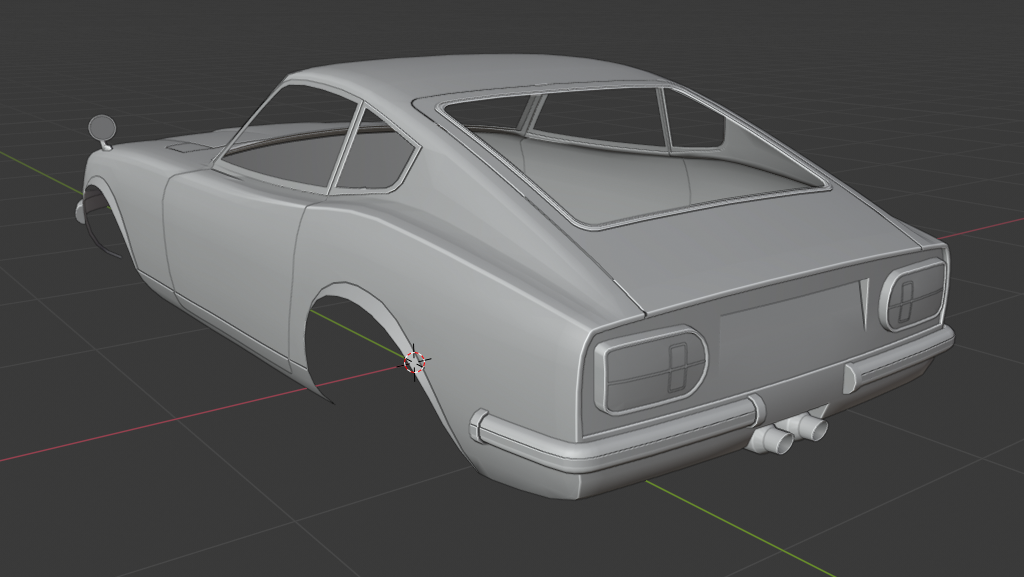
Task: Click the 3D cursor at the rear wheel arch
Action: click(414, 362)
